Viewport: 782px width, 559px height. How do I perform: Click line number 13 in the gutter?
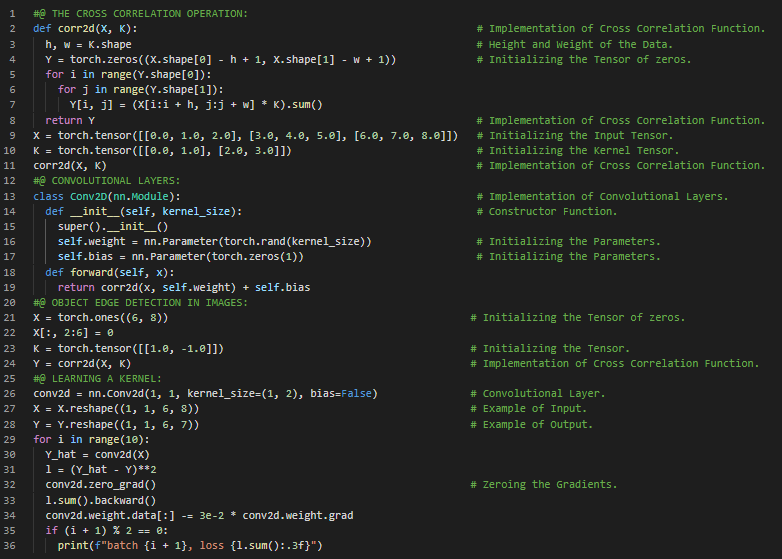[13, 196]
